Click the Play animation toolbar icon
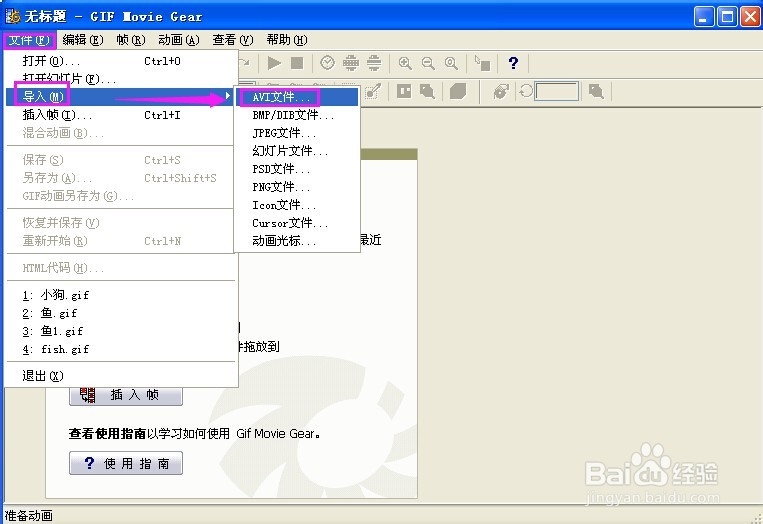This screenshot has height=524, width=763. click(274, 63)
